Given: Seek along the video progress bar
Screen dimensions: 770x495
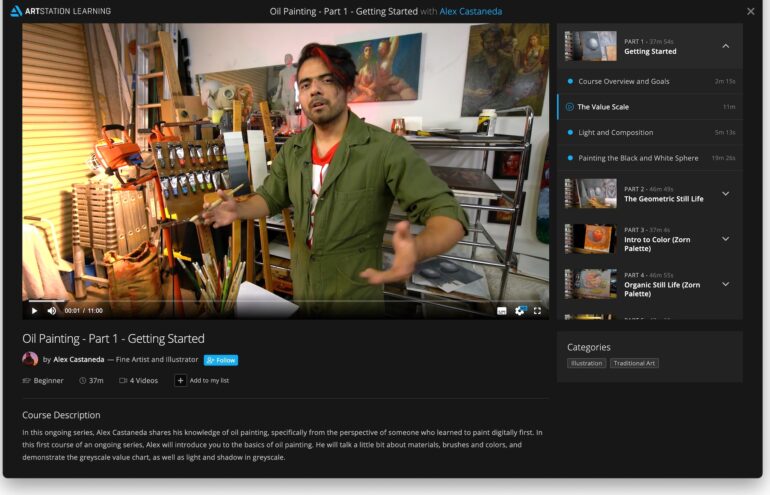Looking at the screenshot, I should tap(285, 301).
